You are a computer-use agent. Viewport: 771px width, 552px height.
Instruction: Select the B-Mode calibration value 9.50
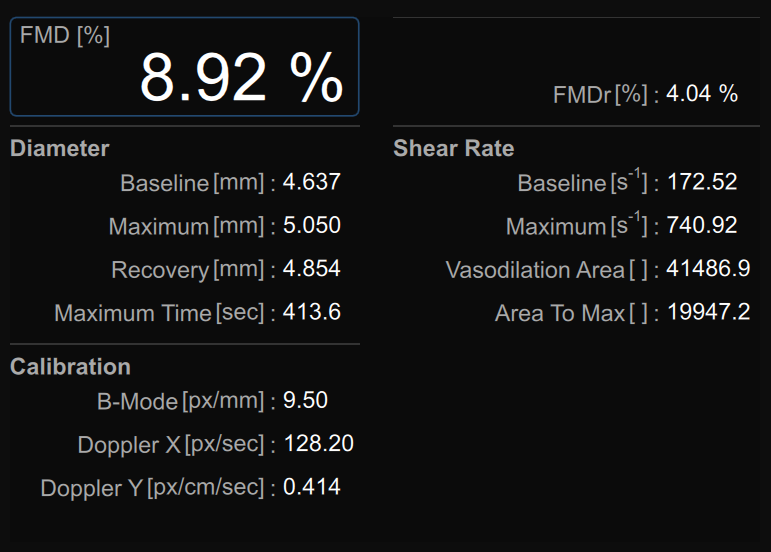[x=306, y=400]
